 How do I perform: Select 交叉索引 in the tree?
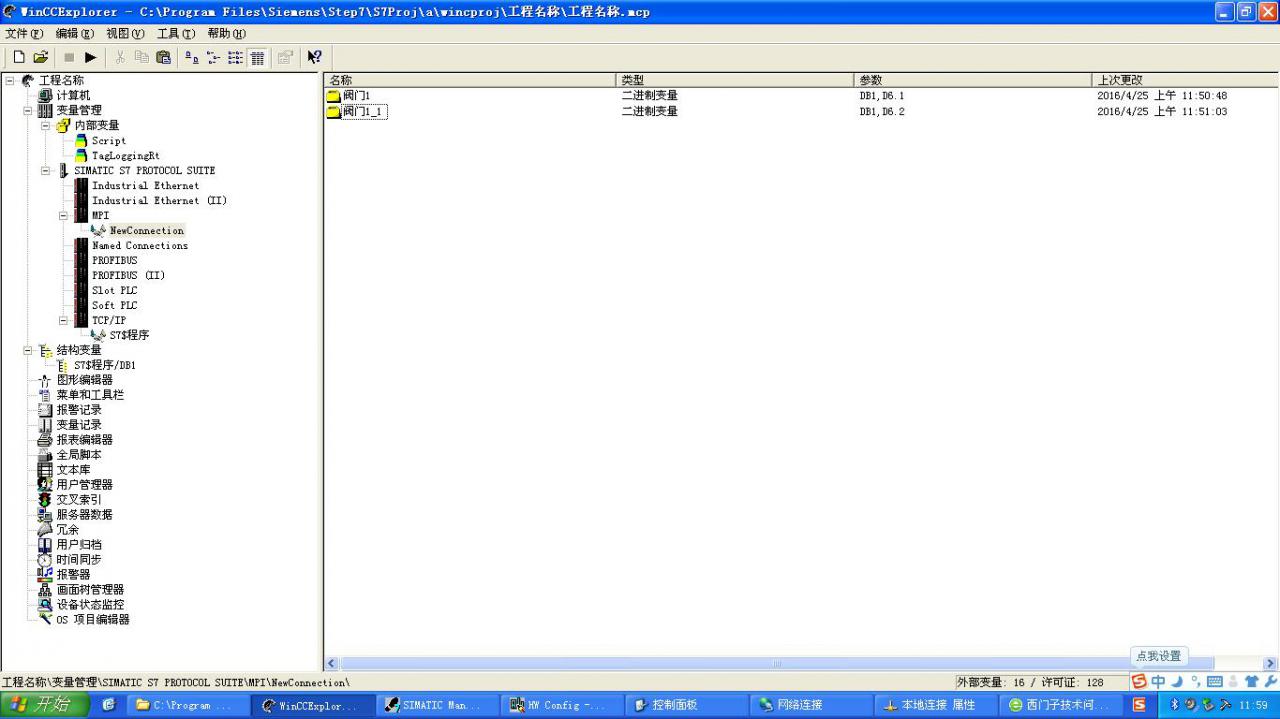[x=78, y=500]
